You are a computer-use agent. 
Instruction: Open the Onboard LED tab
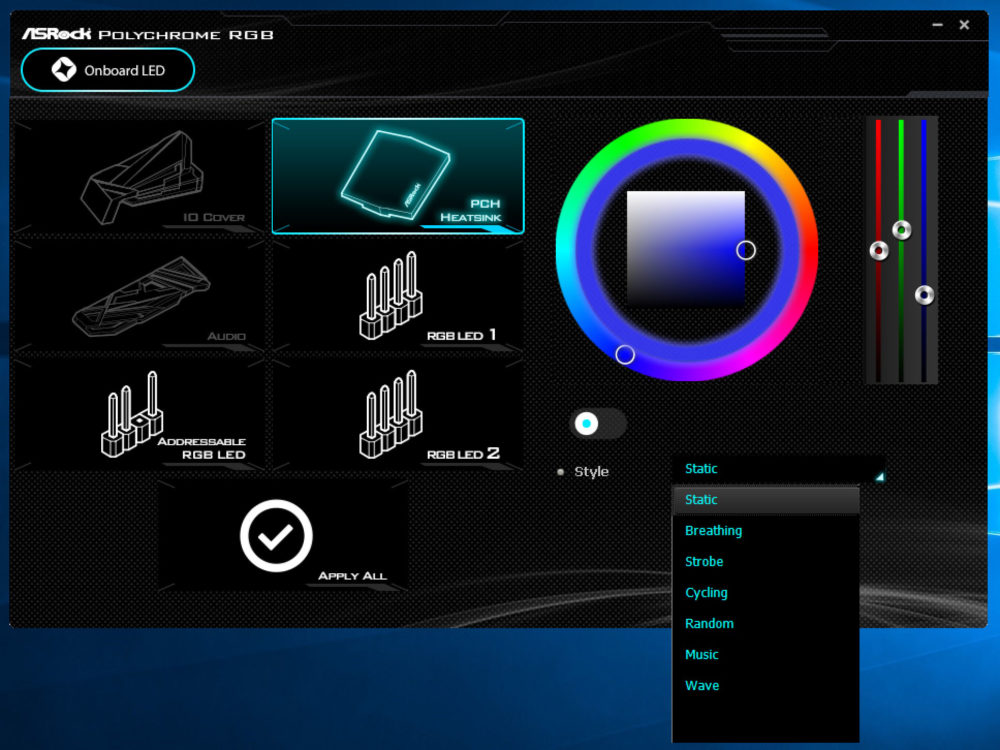pyautogui.click(x=108, y=70)
